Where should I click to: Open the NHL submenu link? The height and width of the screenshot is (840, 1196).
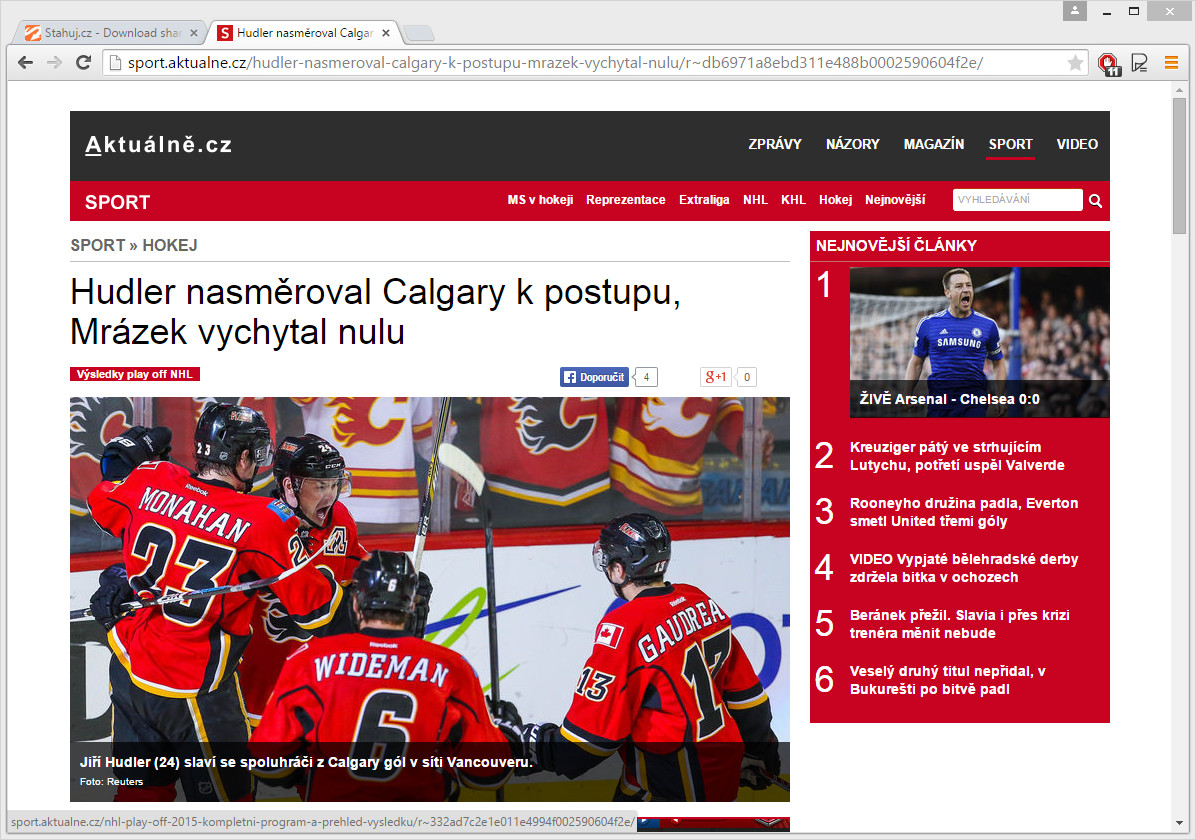755,200
